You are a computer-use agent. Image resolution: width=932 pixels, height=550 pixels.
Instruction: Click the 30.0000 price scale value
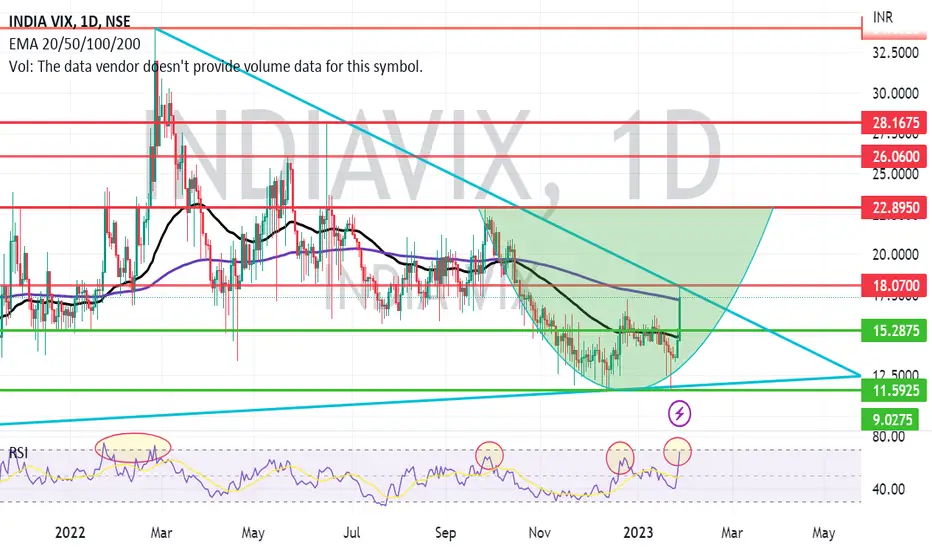[895, 93]
